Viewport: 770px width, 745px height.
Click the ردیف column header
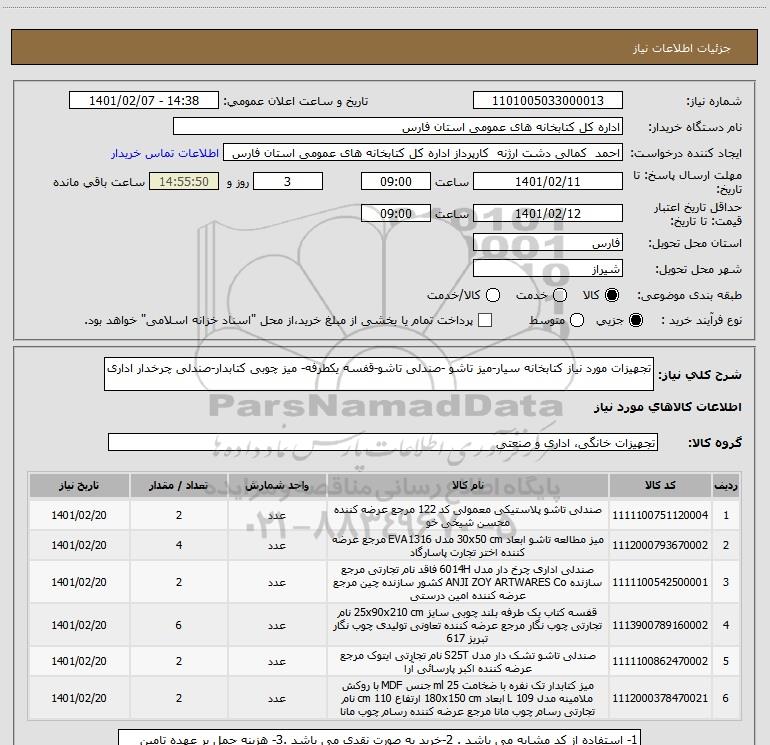coord(726,485)
